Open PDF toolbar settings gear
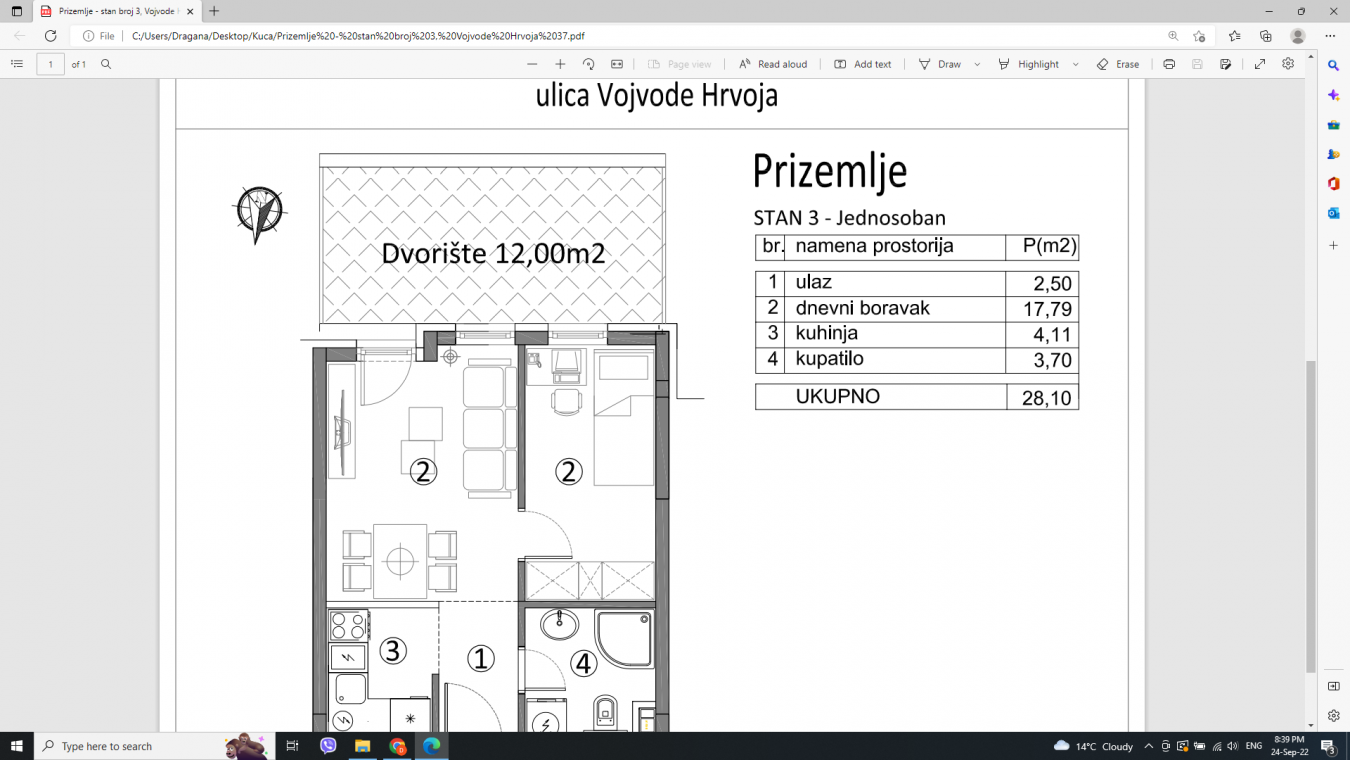 click(1288, 64)
